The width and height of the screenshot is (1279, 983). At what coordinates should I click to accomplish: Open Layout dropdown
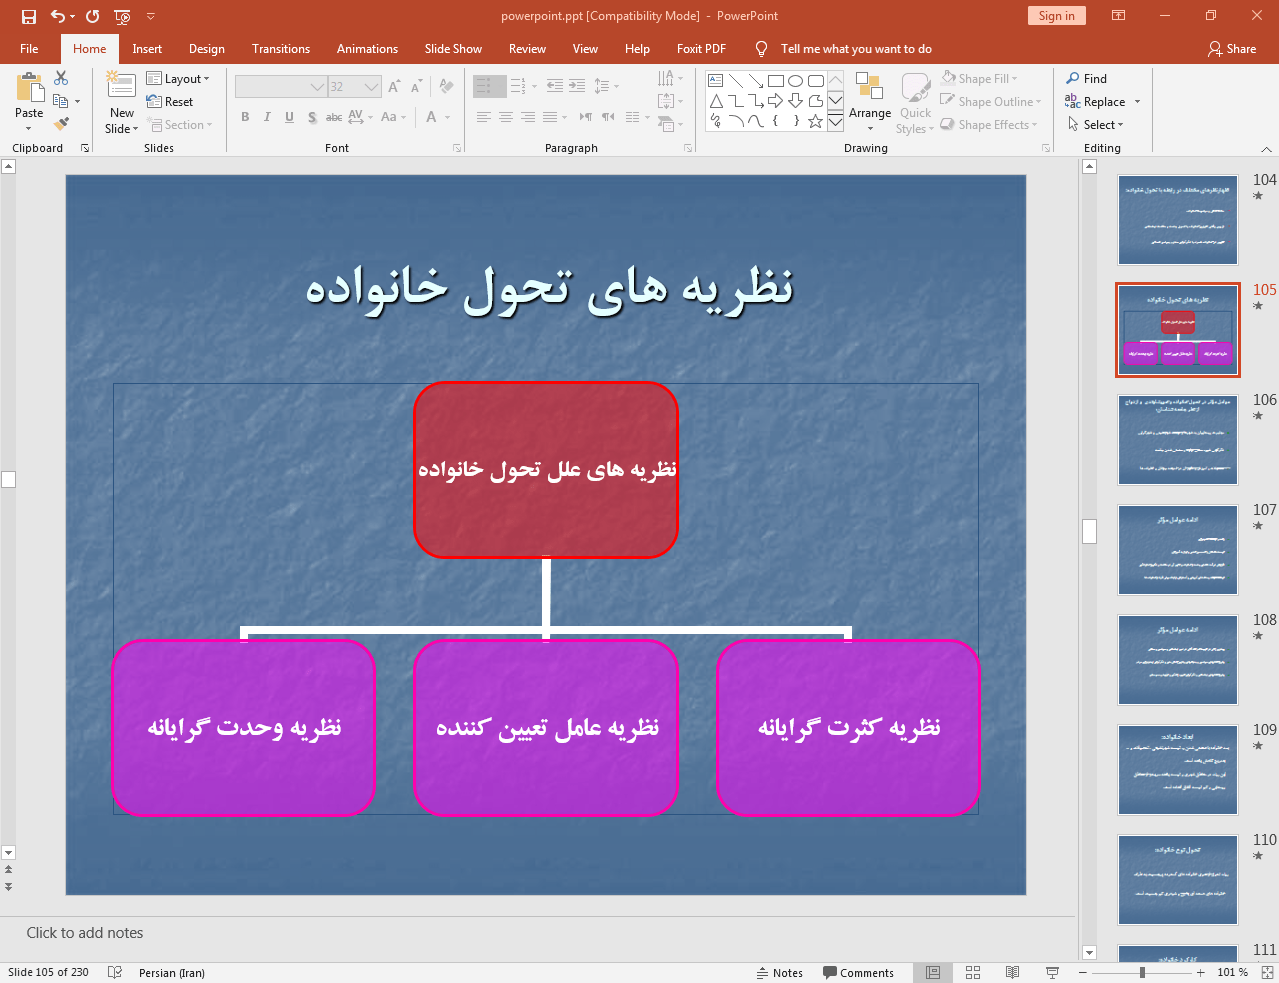[x=178, y=79]
